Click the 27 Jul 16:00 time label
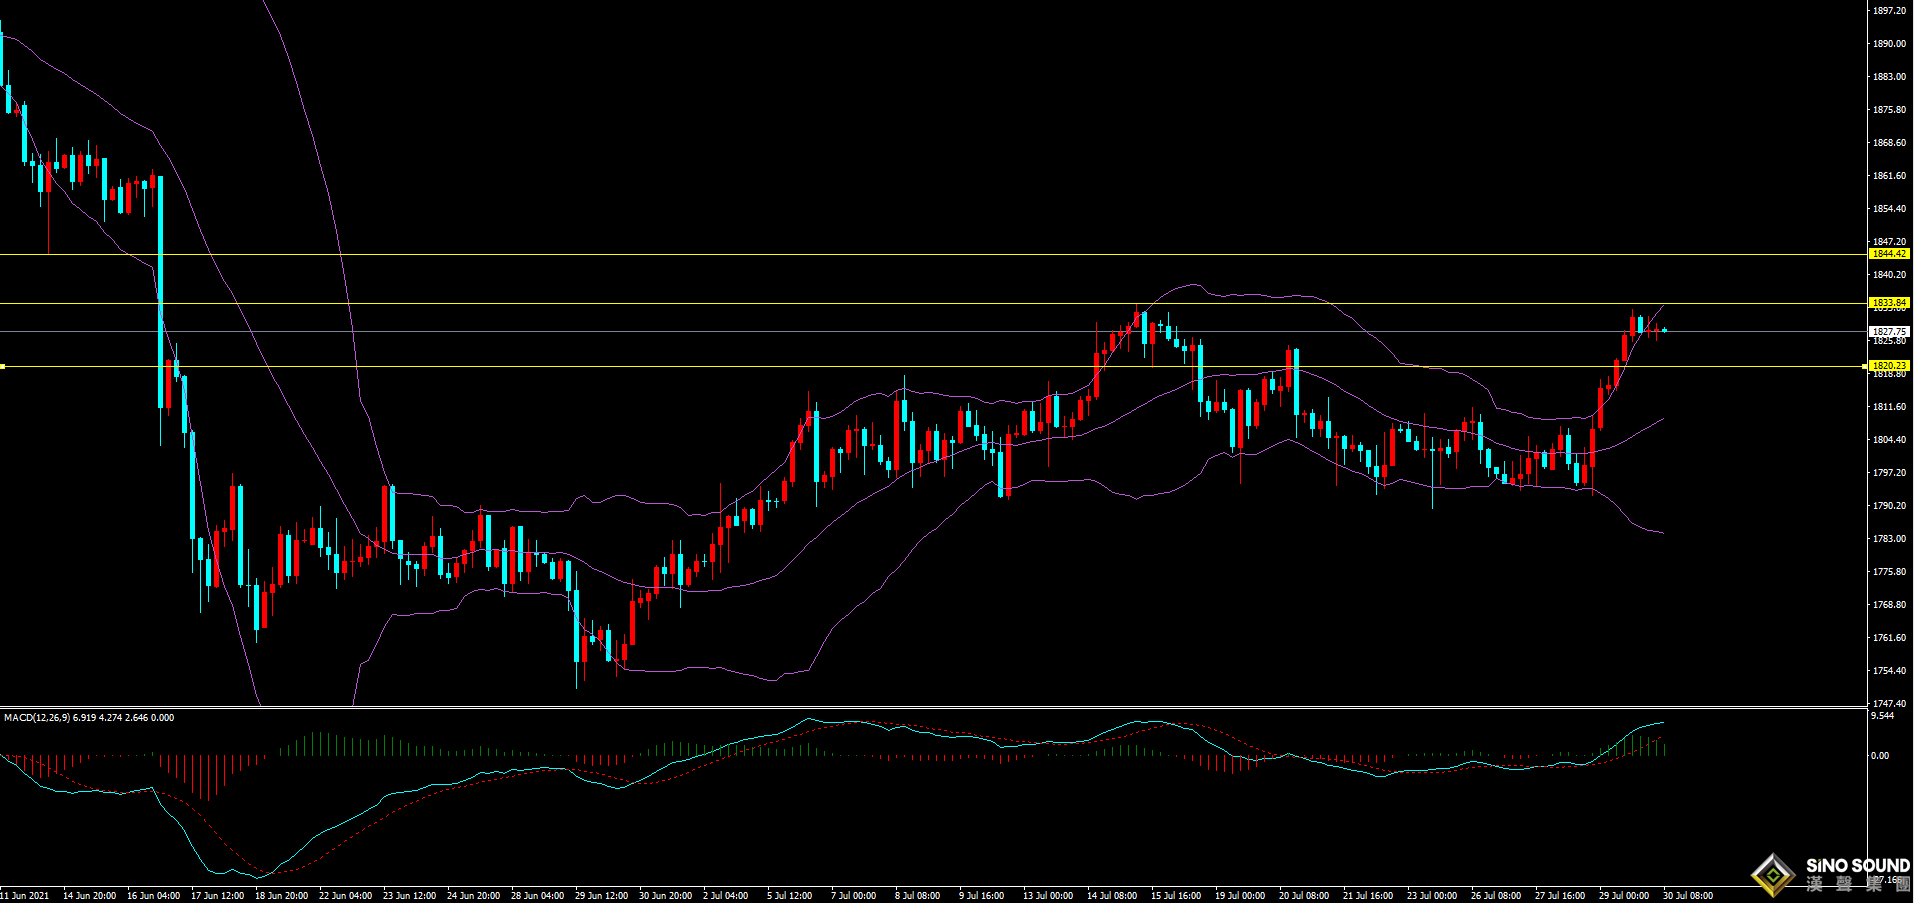Image resolution: width=1915 pixels, height=903 pixels. tap(1559, 896)
